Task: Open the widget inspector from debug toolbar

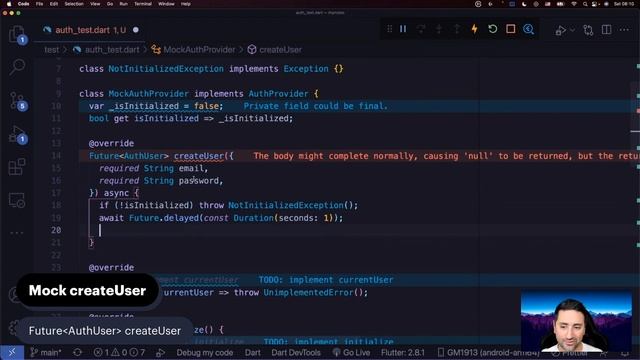Action: [529, 29]
